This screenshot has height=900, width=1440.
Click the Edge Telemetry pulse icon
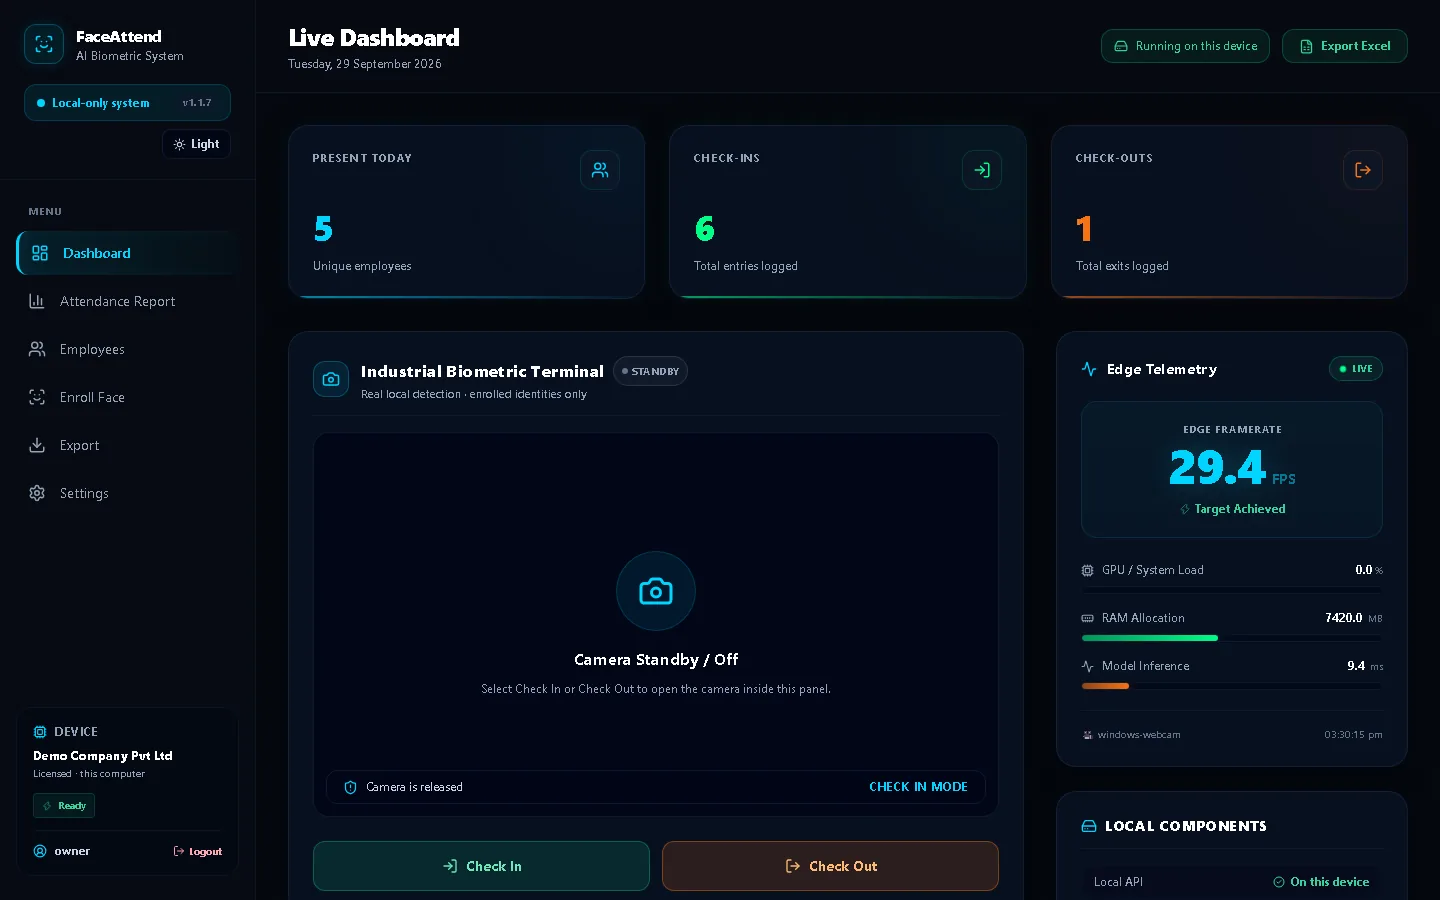click(x=1089, y=369)
